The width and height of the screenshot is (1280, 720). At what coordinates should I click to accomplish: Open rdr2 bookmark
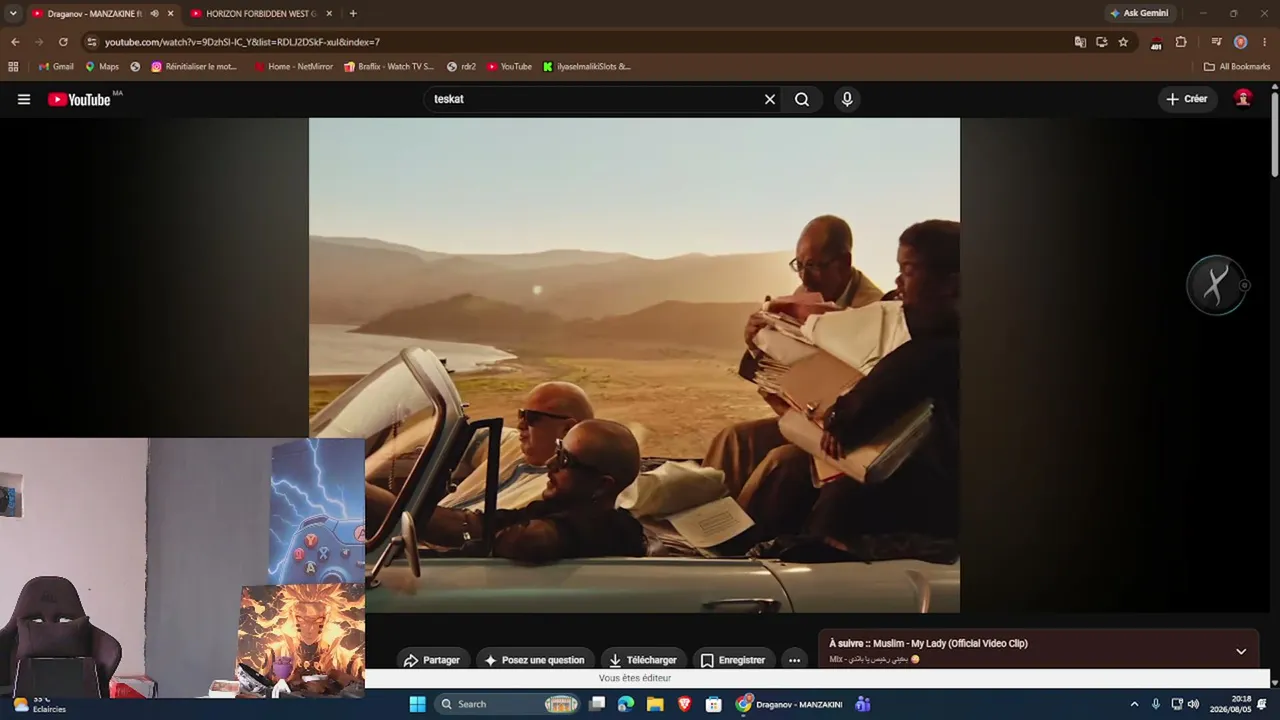click(461, 67)
